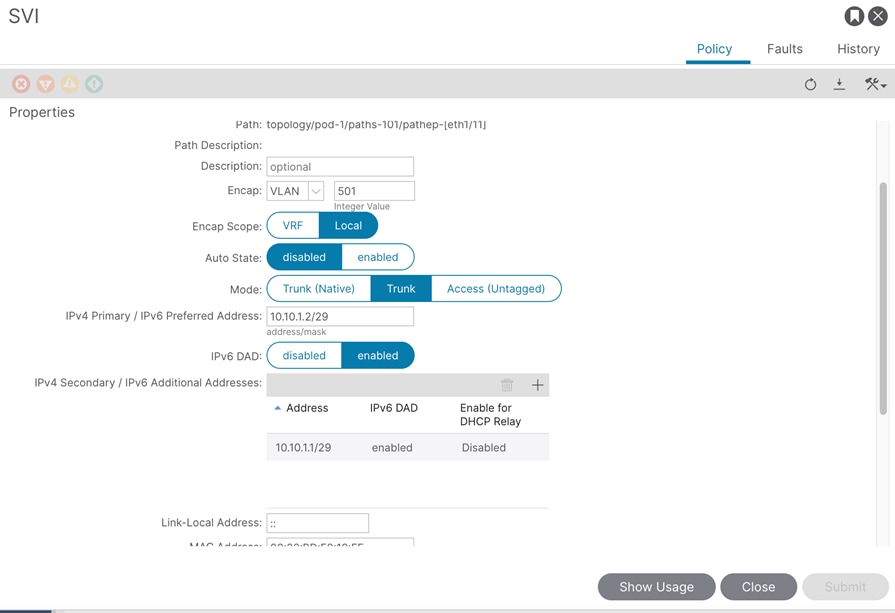This screenshot has height=613, width=895.
Task: Open the wrench tools menu
Action: pos(871,84)
